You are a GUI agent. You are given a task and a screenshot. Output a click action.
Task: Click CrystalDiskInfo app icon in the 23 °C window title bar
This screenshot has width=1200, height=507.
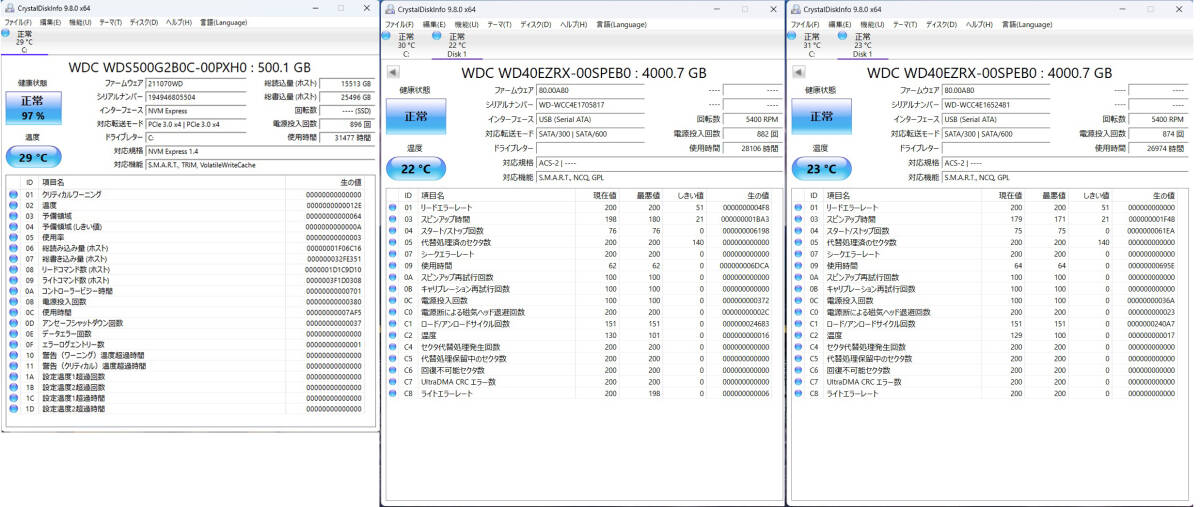click(x=794, y=9)
